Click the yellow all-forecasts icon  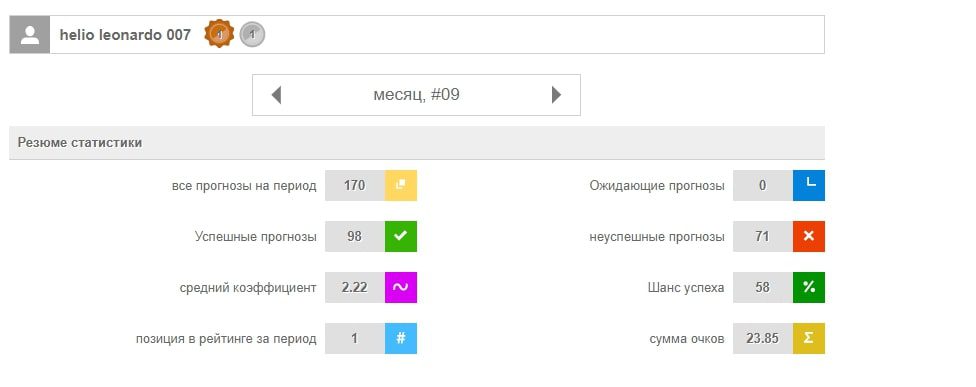pos(401,185)
